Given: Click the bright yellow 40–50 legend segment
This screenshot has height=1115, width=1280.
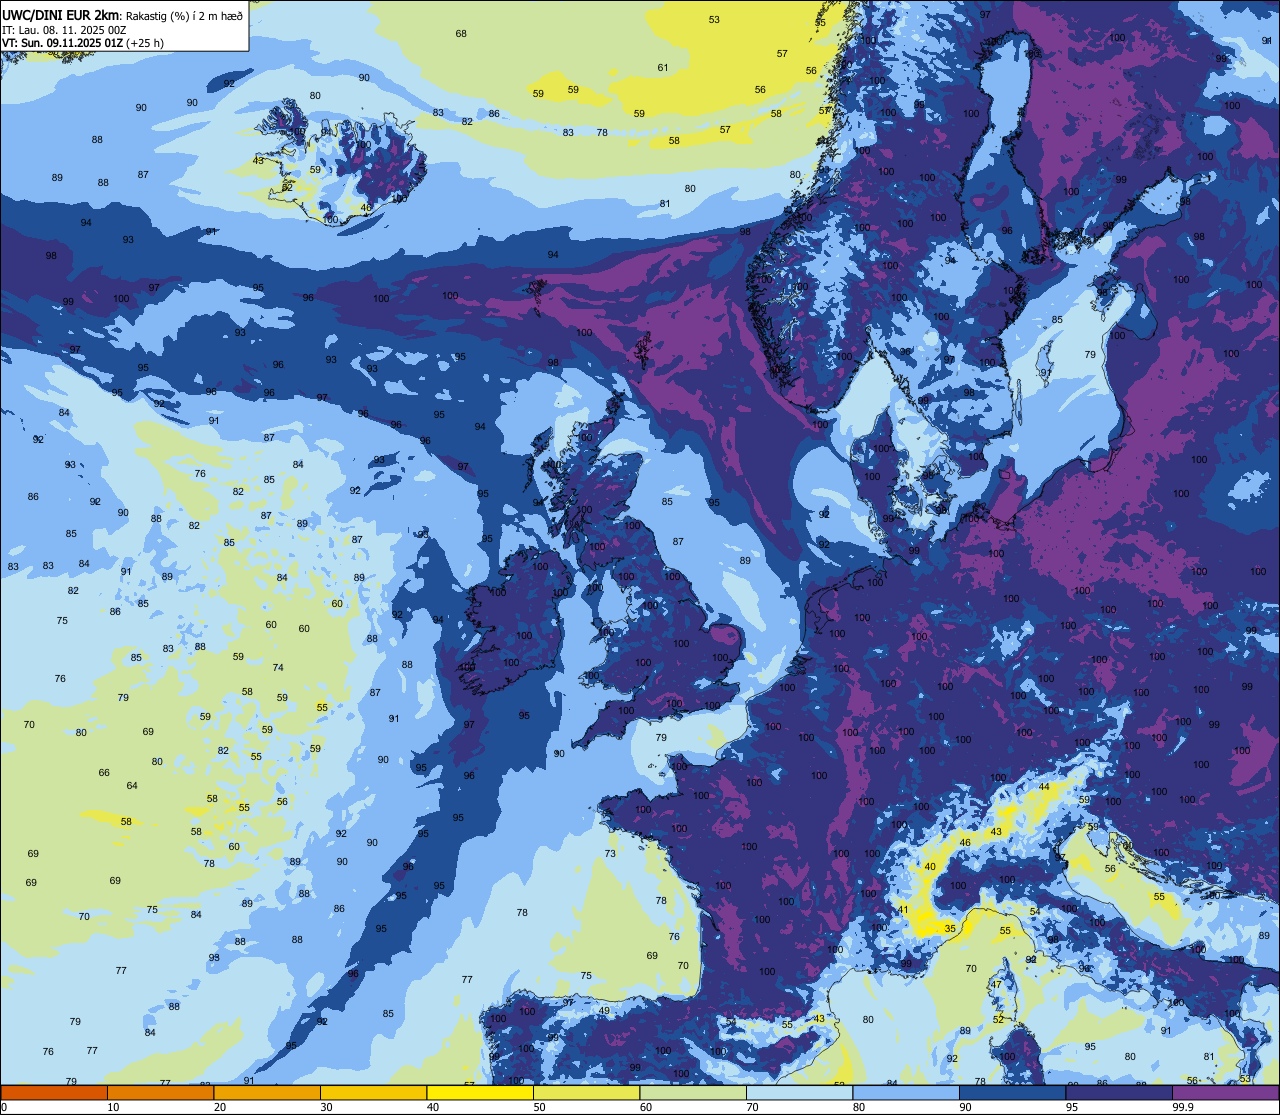Looking at the screenshot, I should (x=480, y=1092).
